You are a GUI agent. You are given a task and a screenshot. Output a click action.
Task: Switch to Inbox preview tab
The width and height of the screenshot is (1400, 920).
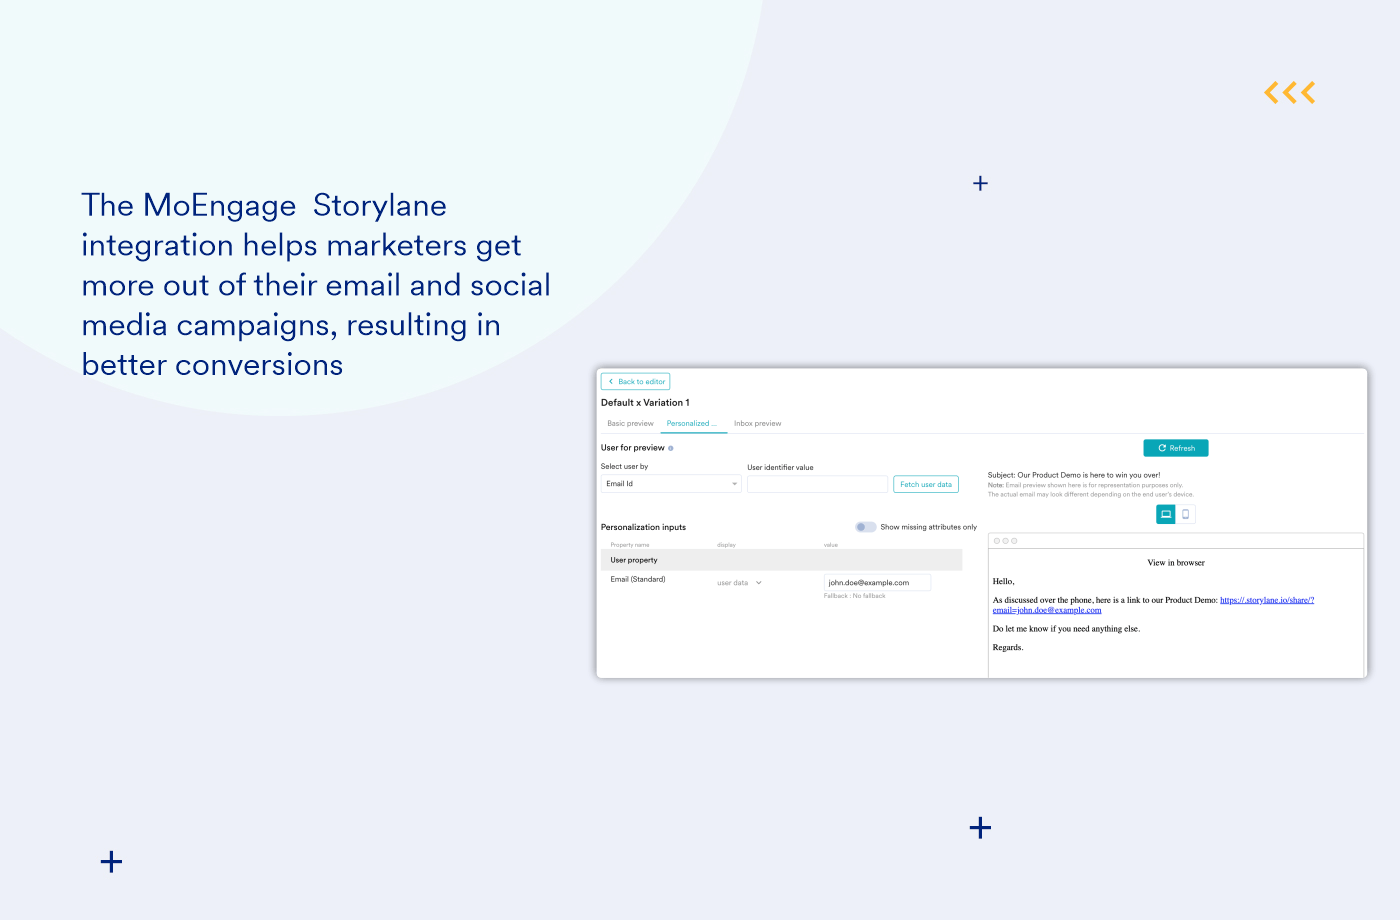(757, 424)
